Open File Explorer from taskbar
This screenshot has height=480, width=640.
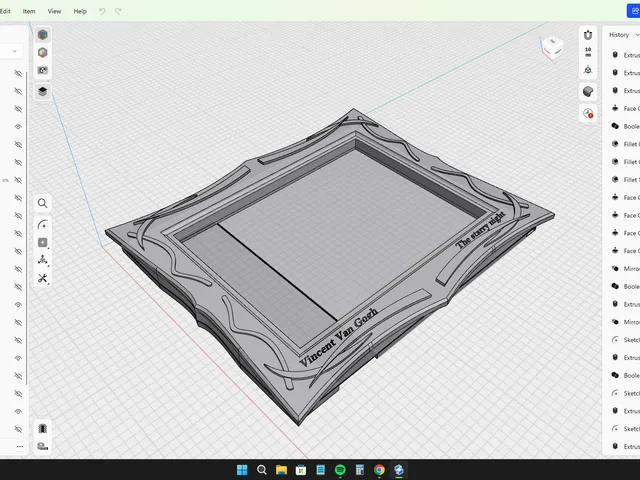(x=281, y=470)
